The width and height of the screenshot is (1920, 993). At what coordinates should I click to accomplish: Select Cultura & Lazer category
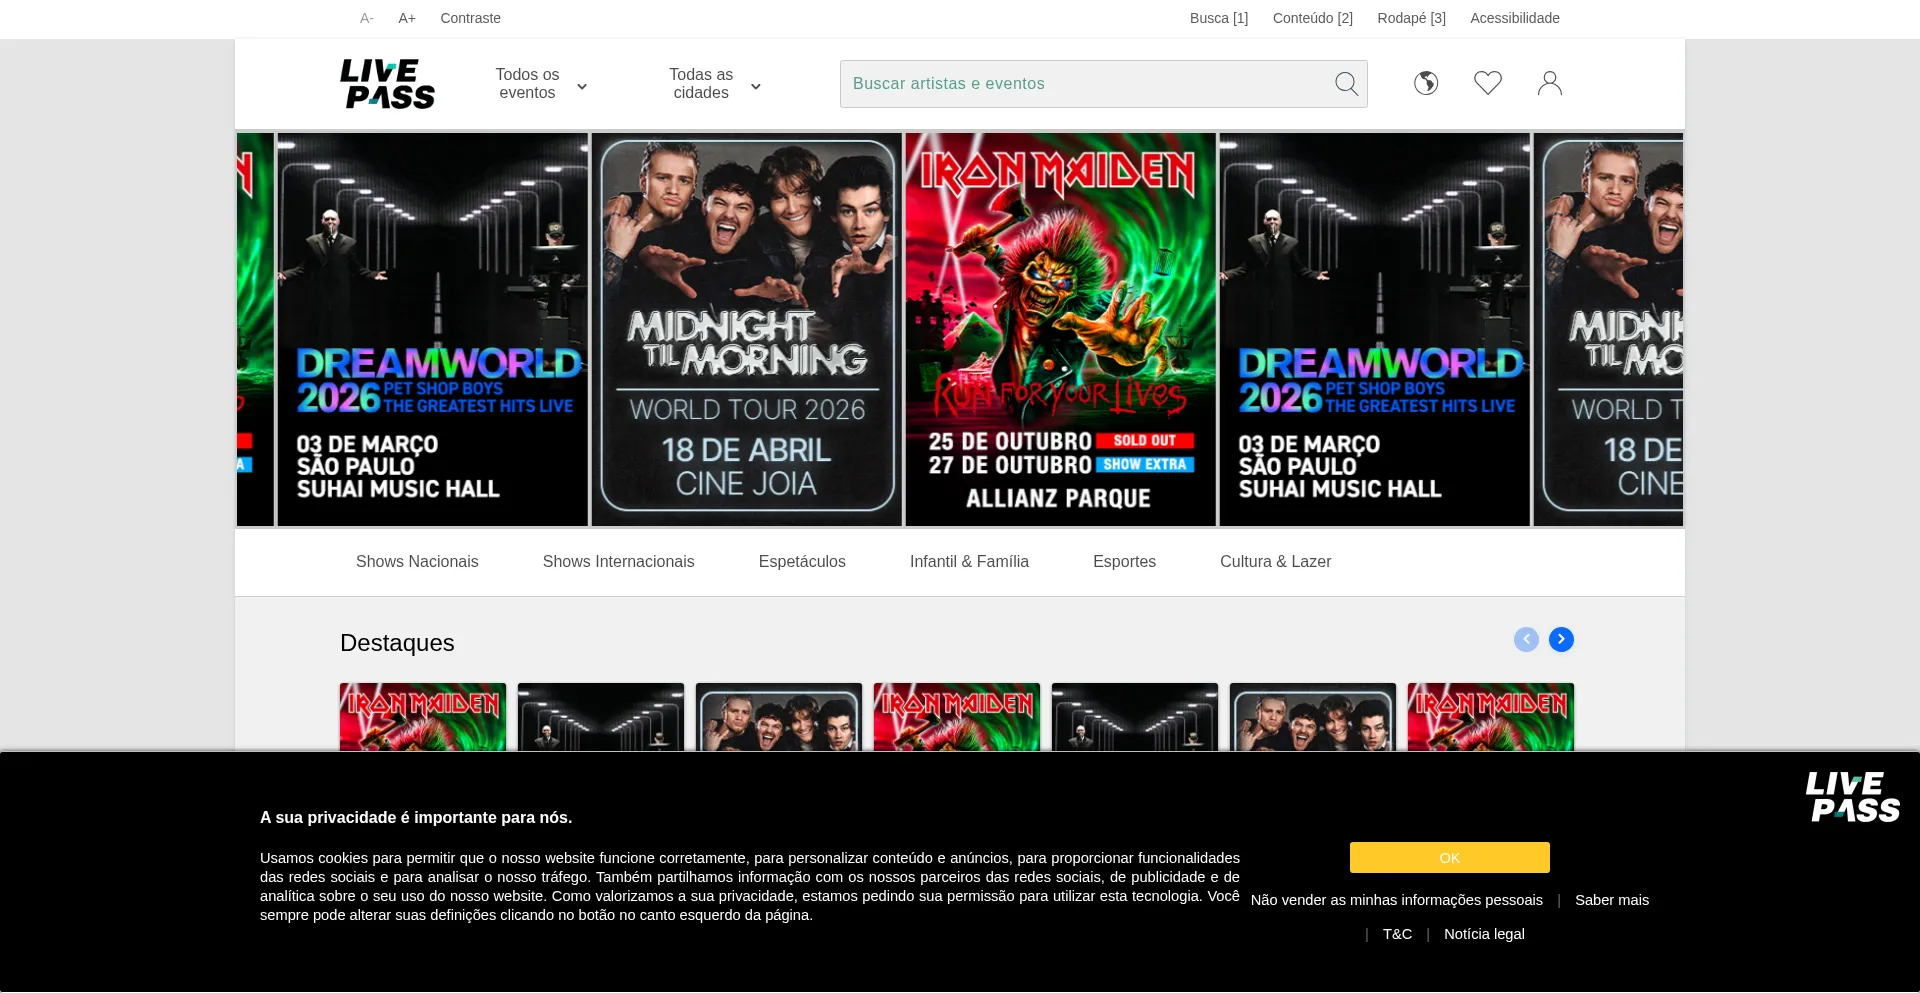click(1275, 562)
